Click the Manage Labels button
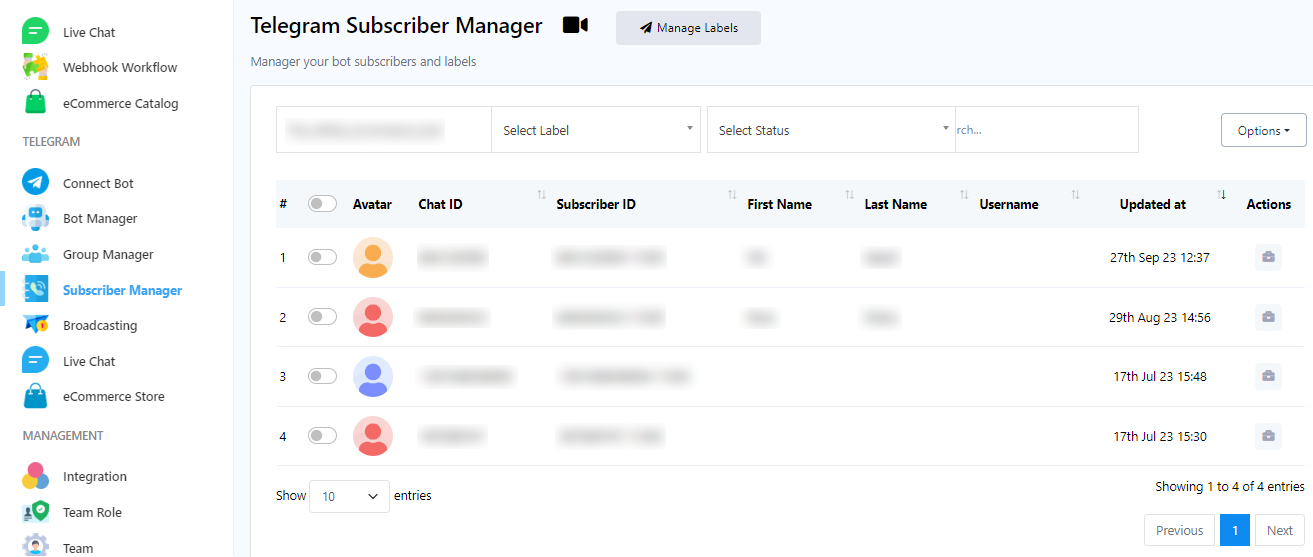This screenshot has height=557, width=1313. pos(688,28)
